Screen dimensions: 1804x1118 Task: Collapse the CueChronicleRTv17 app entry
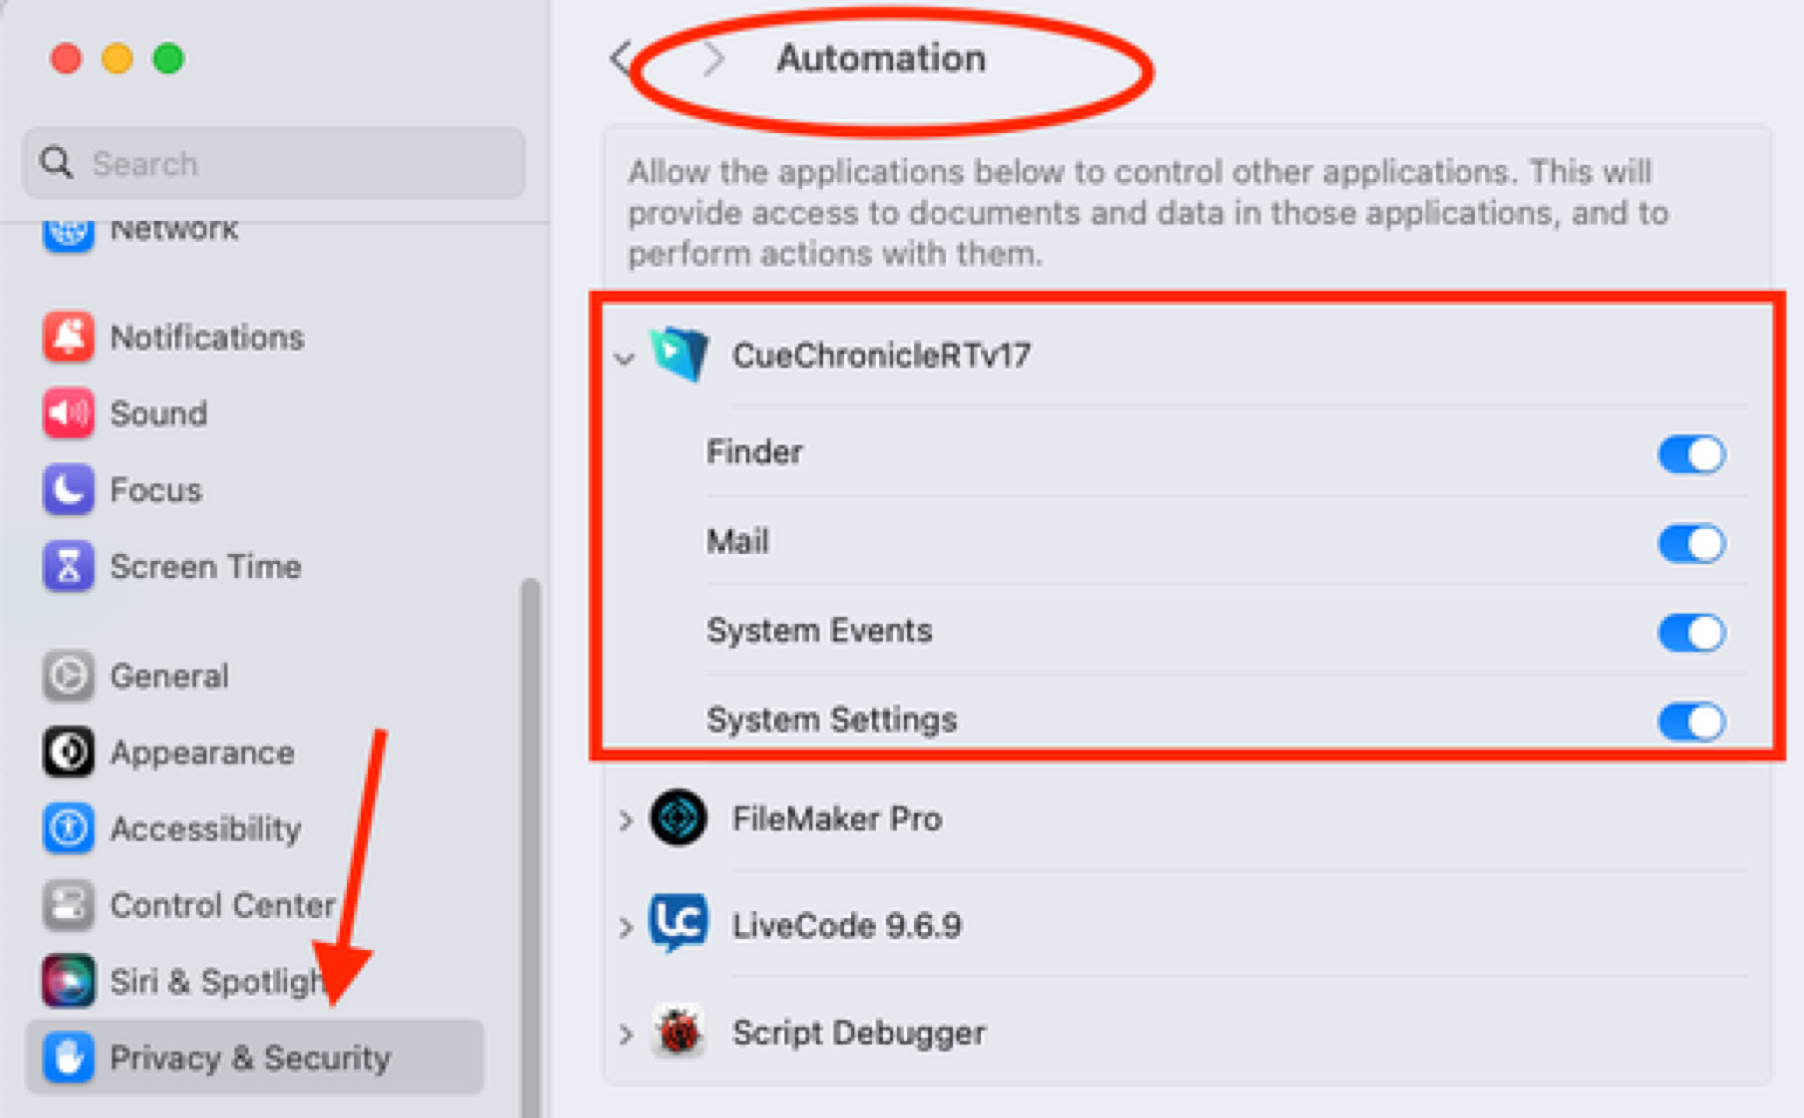pos(625,357)
